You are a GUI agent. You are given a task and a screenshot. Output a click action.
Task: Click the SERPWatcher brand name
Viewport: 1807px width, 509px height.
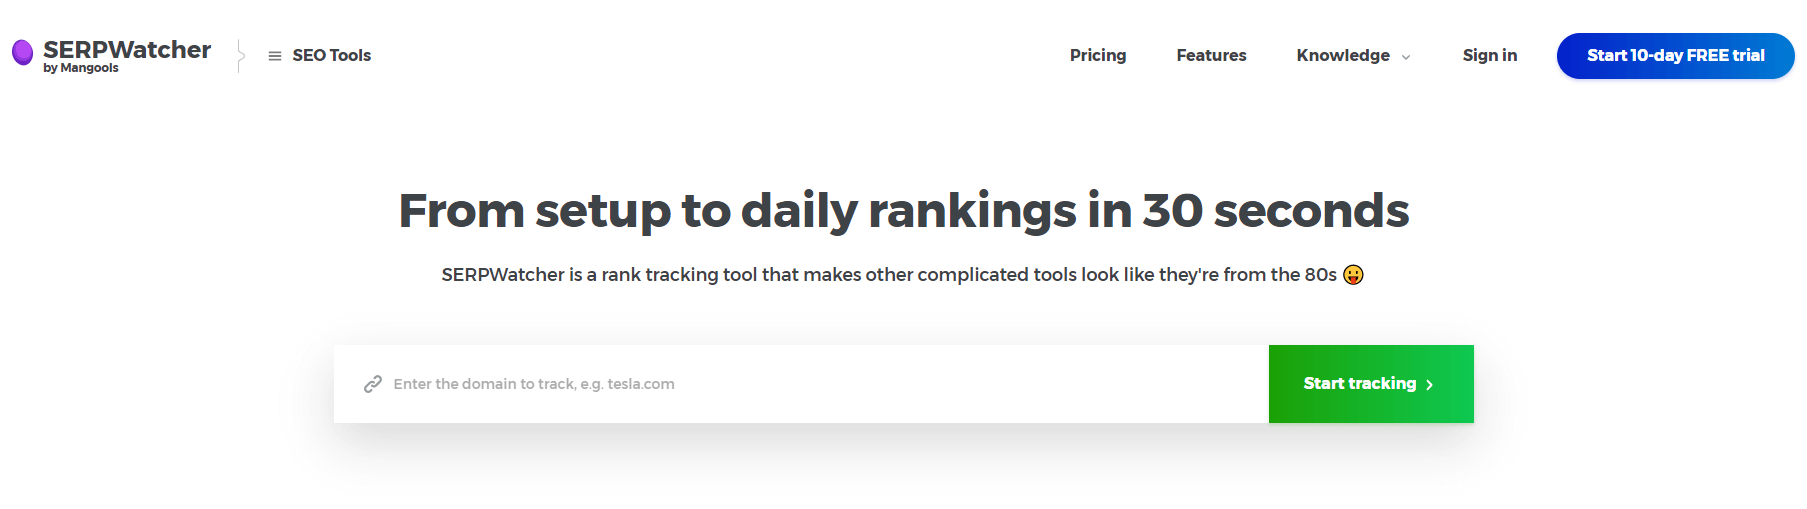click(127, 49)
